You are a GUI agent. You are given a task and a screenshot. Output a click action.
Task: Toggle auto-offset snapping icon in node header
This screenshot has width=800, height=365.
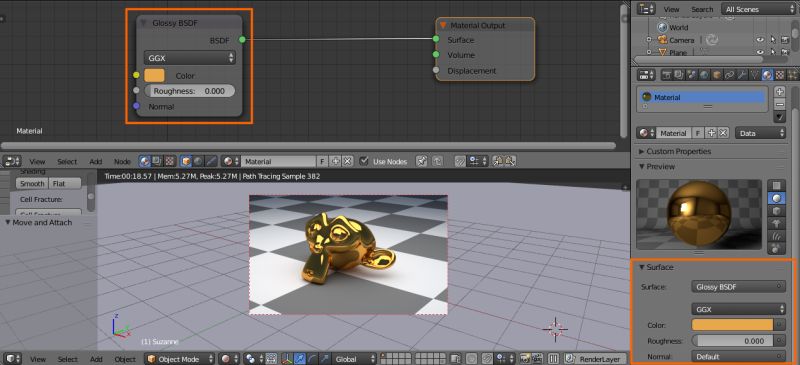461,161
